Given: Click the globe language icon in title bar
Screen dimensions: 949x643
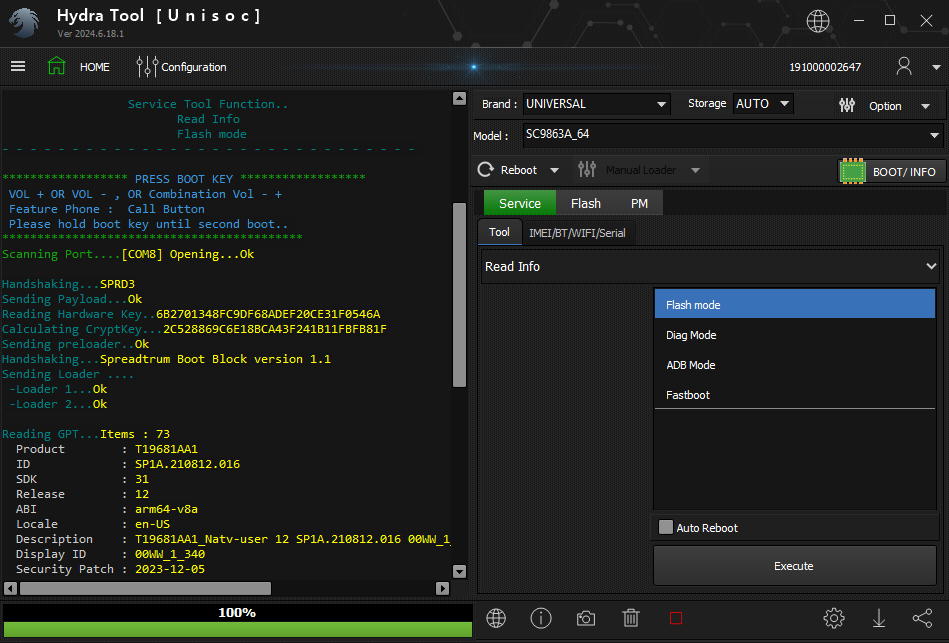Looking at the screenshot, I should pos(818,21).
